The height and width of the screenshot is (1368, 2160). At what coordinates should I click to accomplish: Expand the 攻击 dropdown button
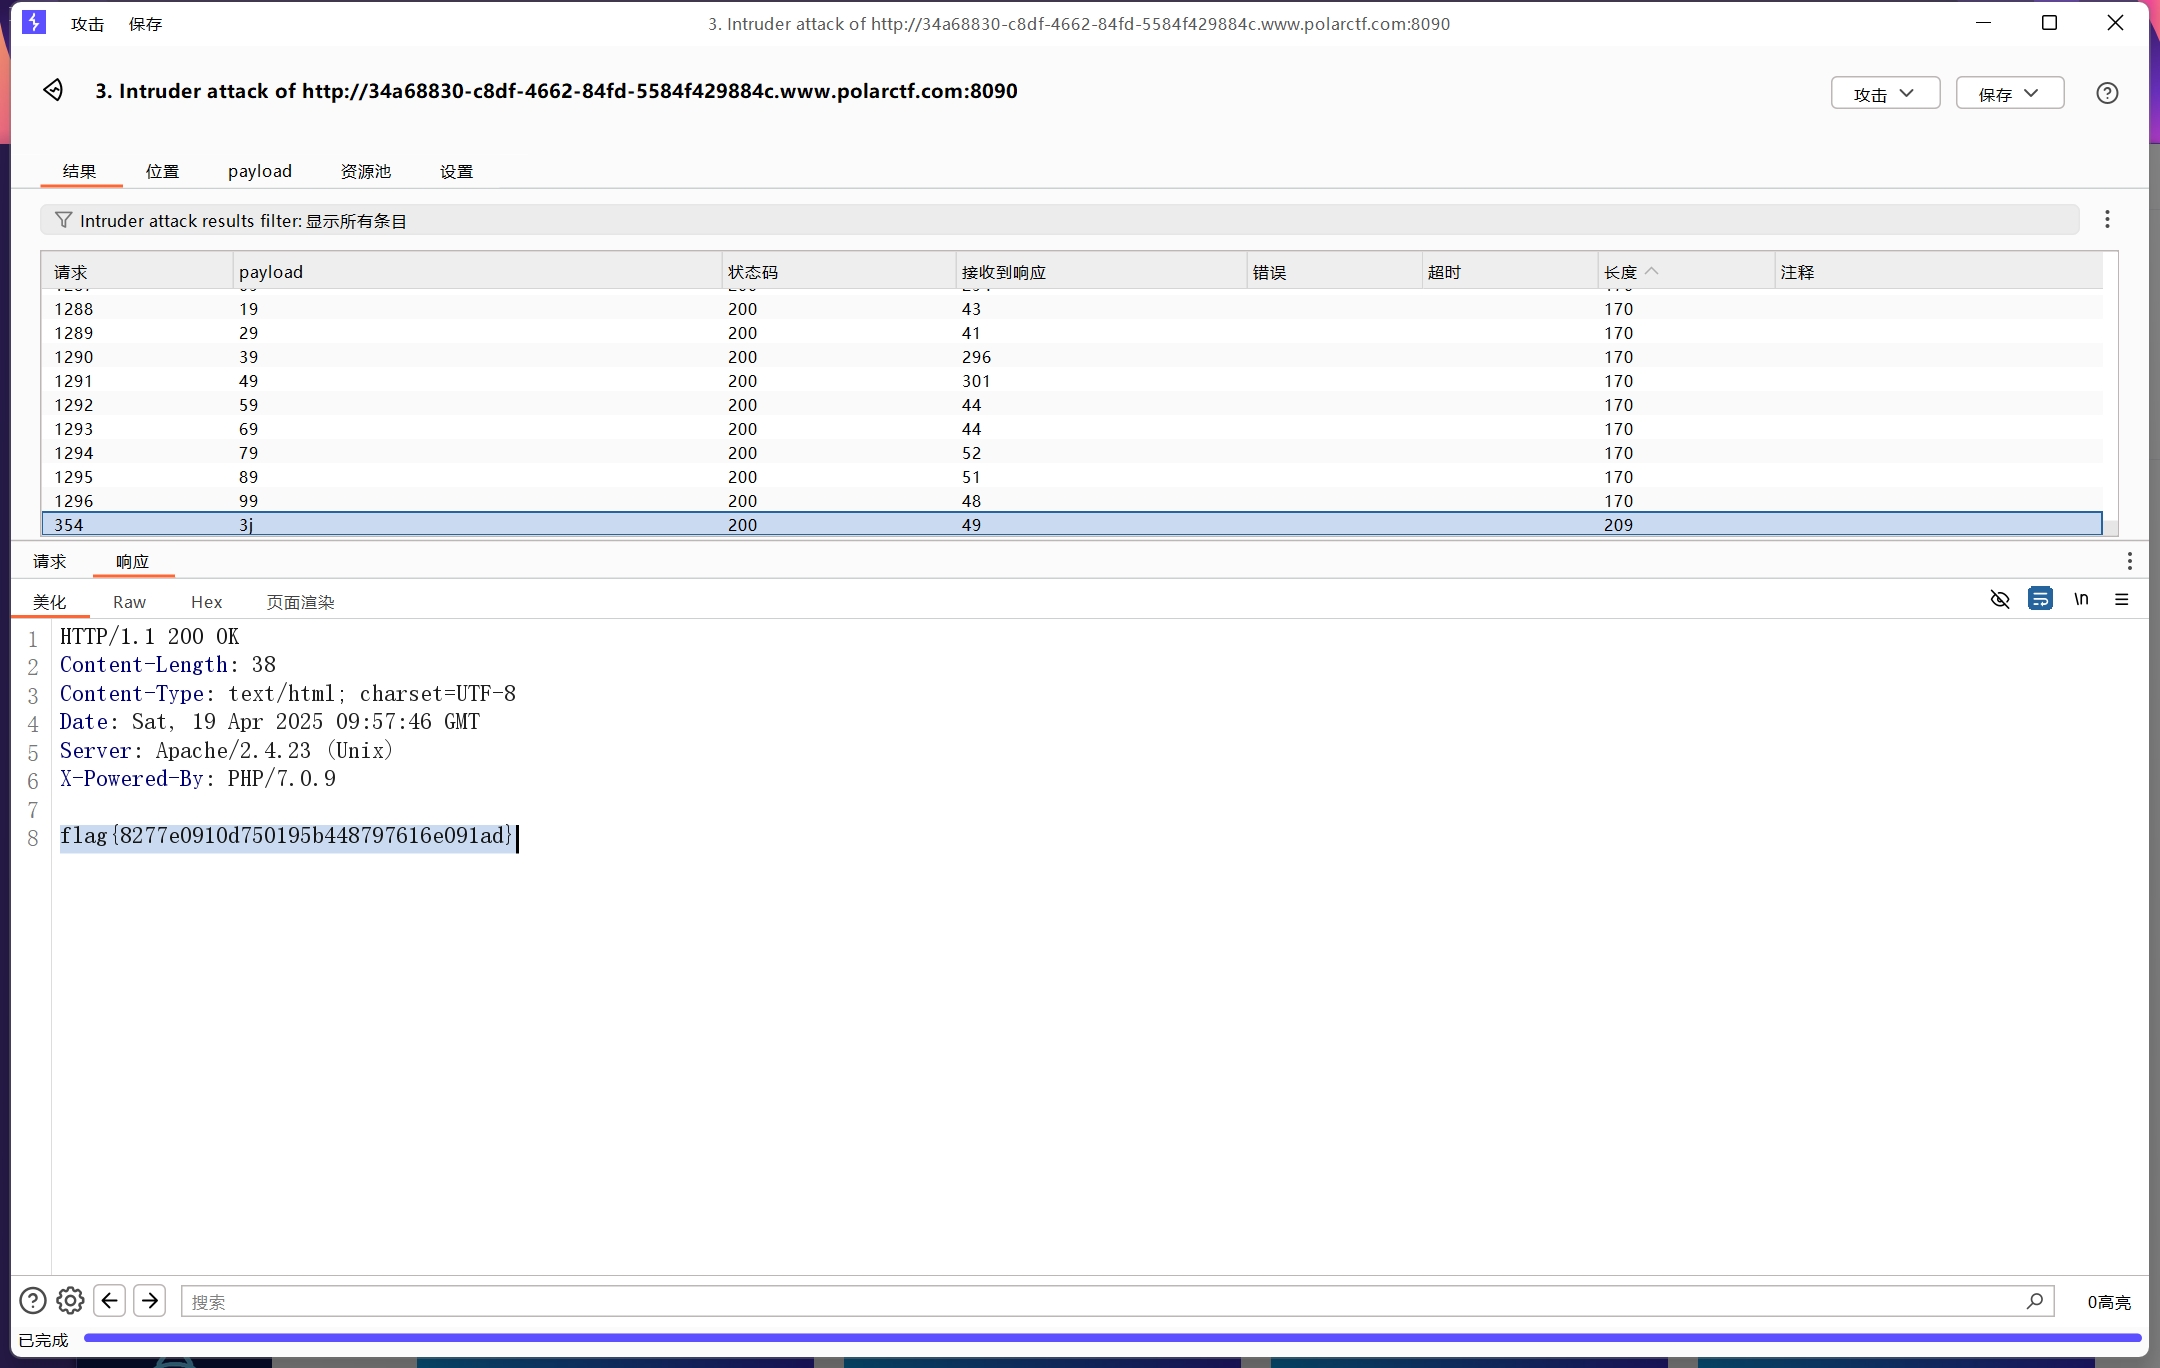pyautogui.click(x=1884, y=94)
